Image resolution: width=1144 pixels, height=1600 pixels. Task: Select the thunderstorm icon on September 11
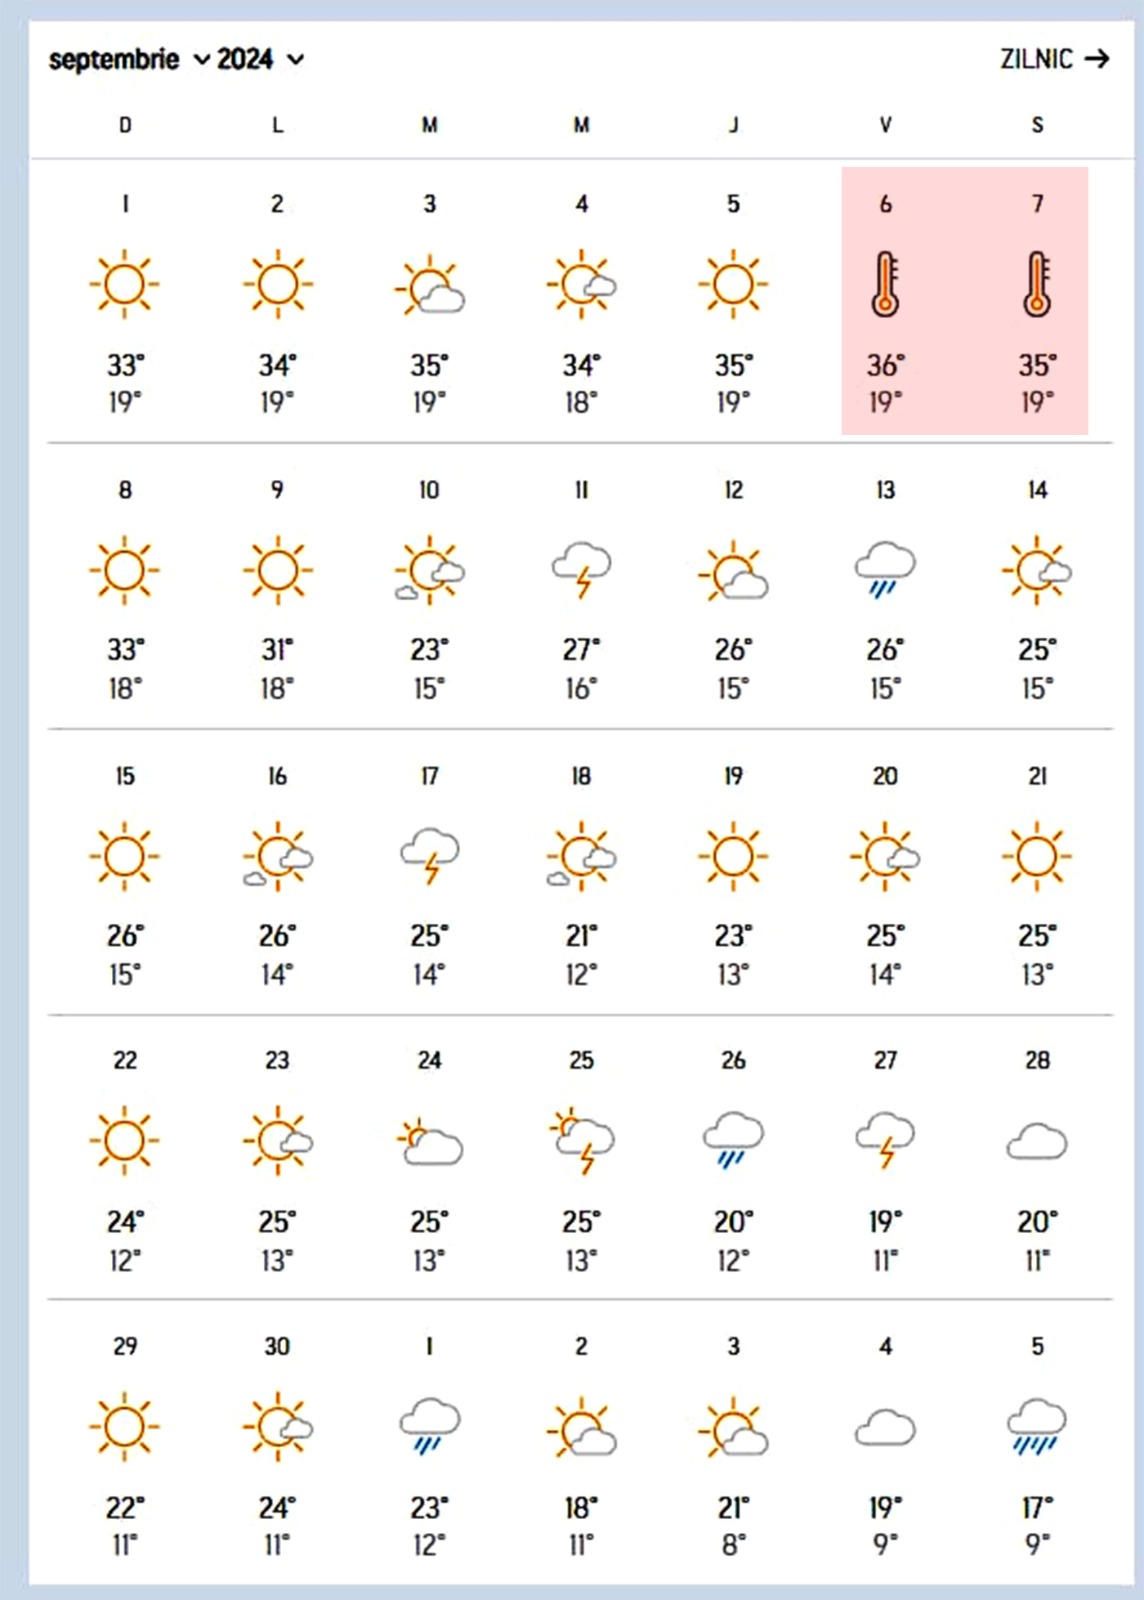pyautogui.click(x=582, y=570)
